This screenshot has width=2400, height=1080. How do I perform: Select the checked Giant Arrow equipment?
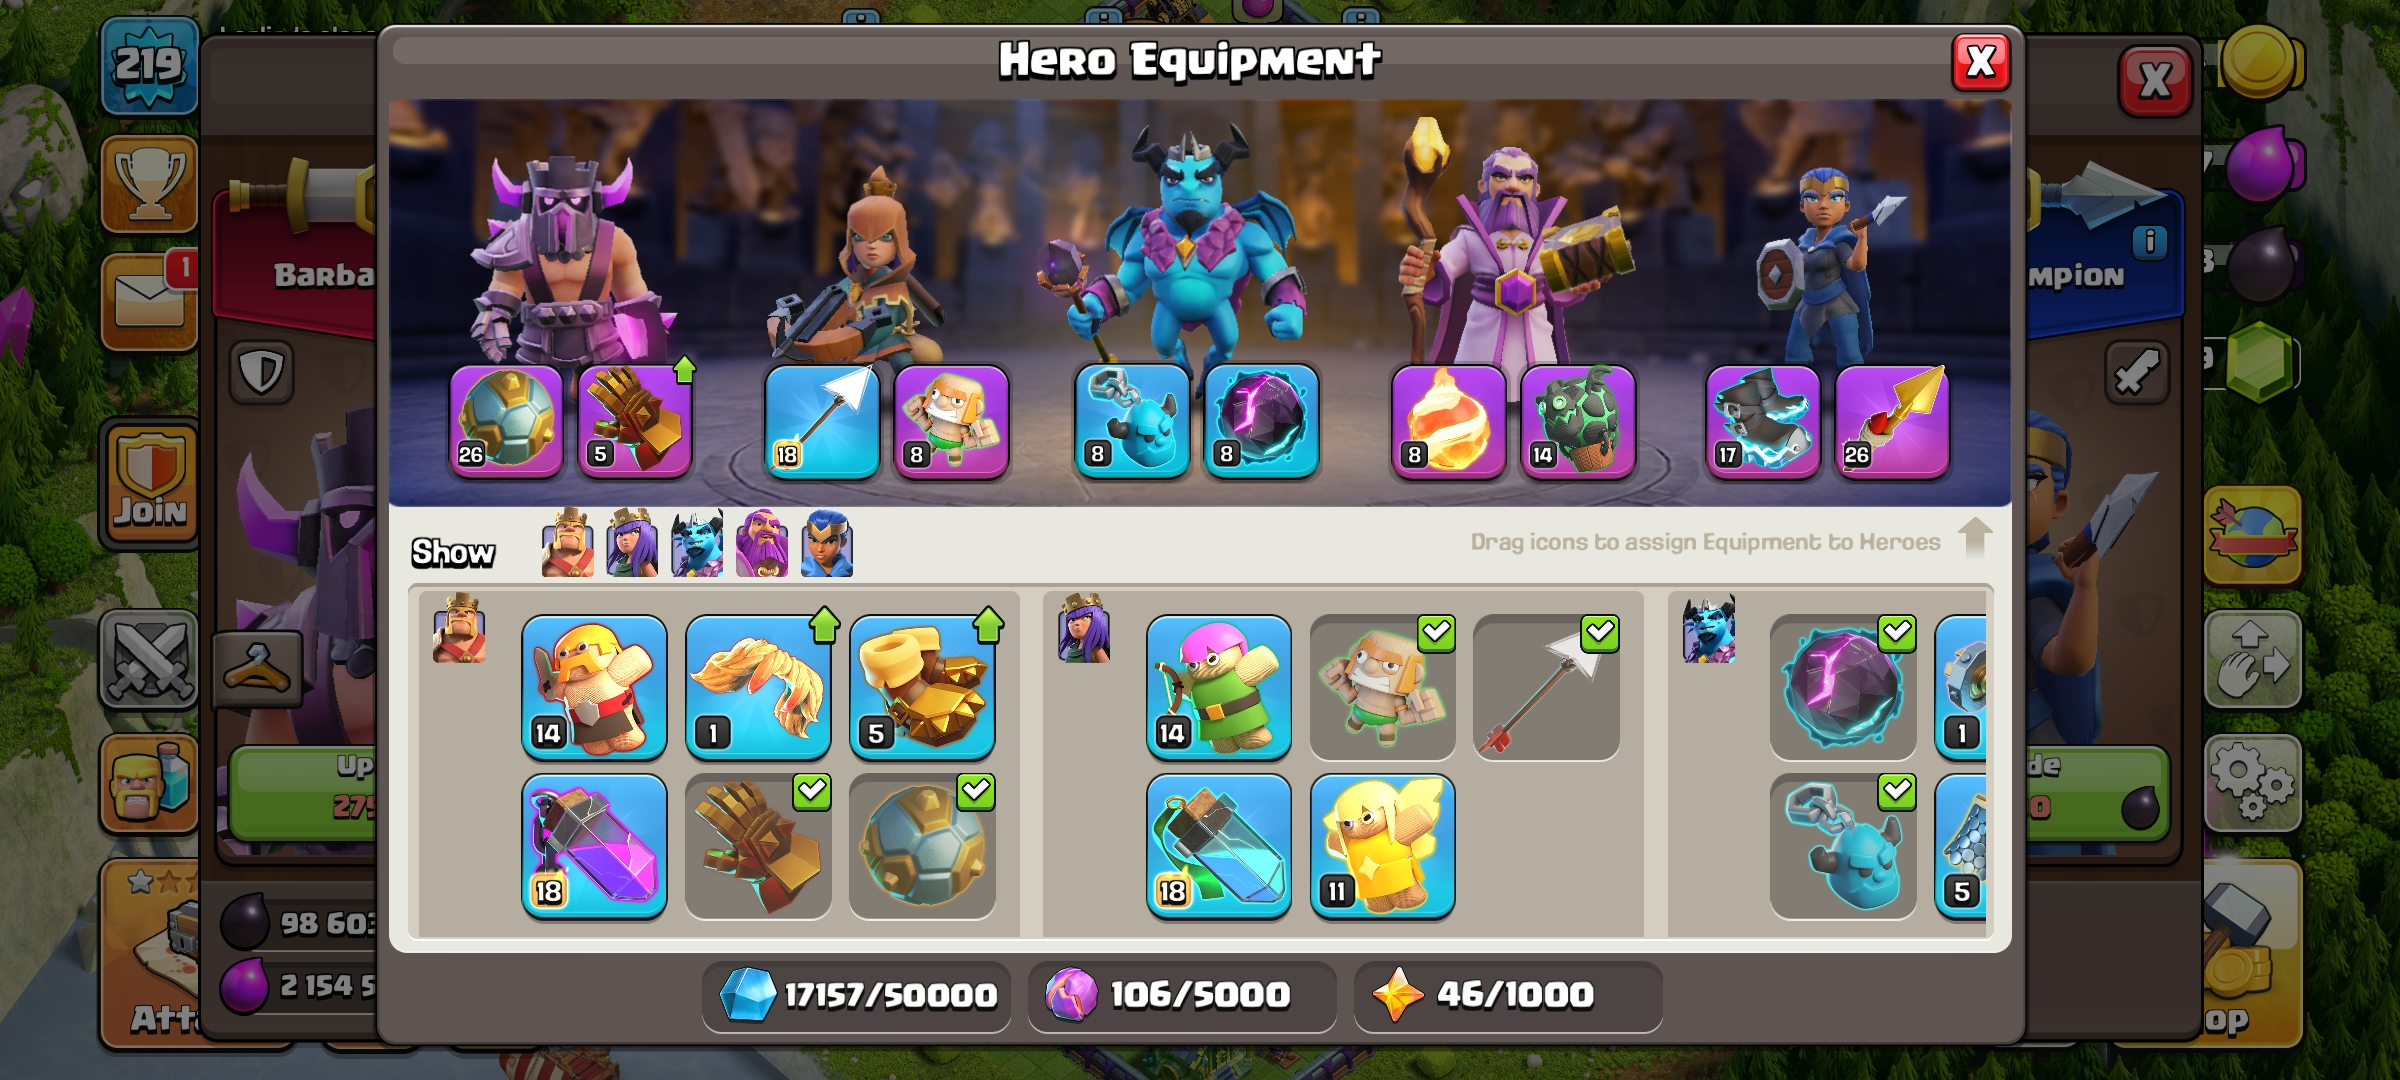point(1546,687)
